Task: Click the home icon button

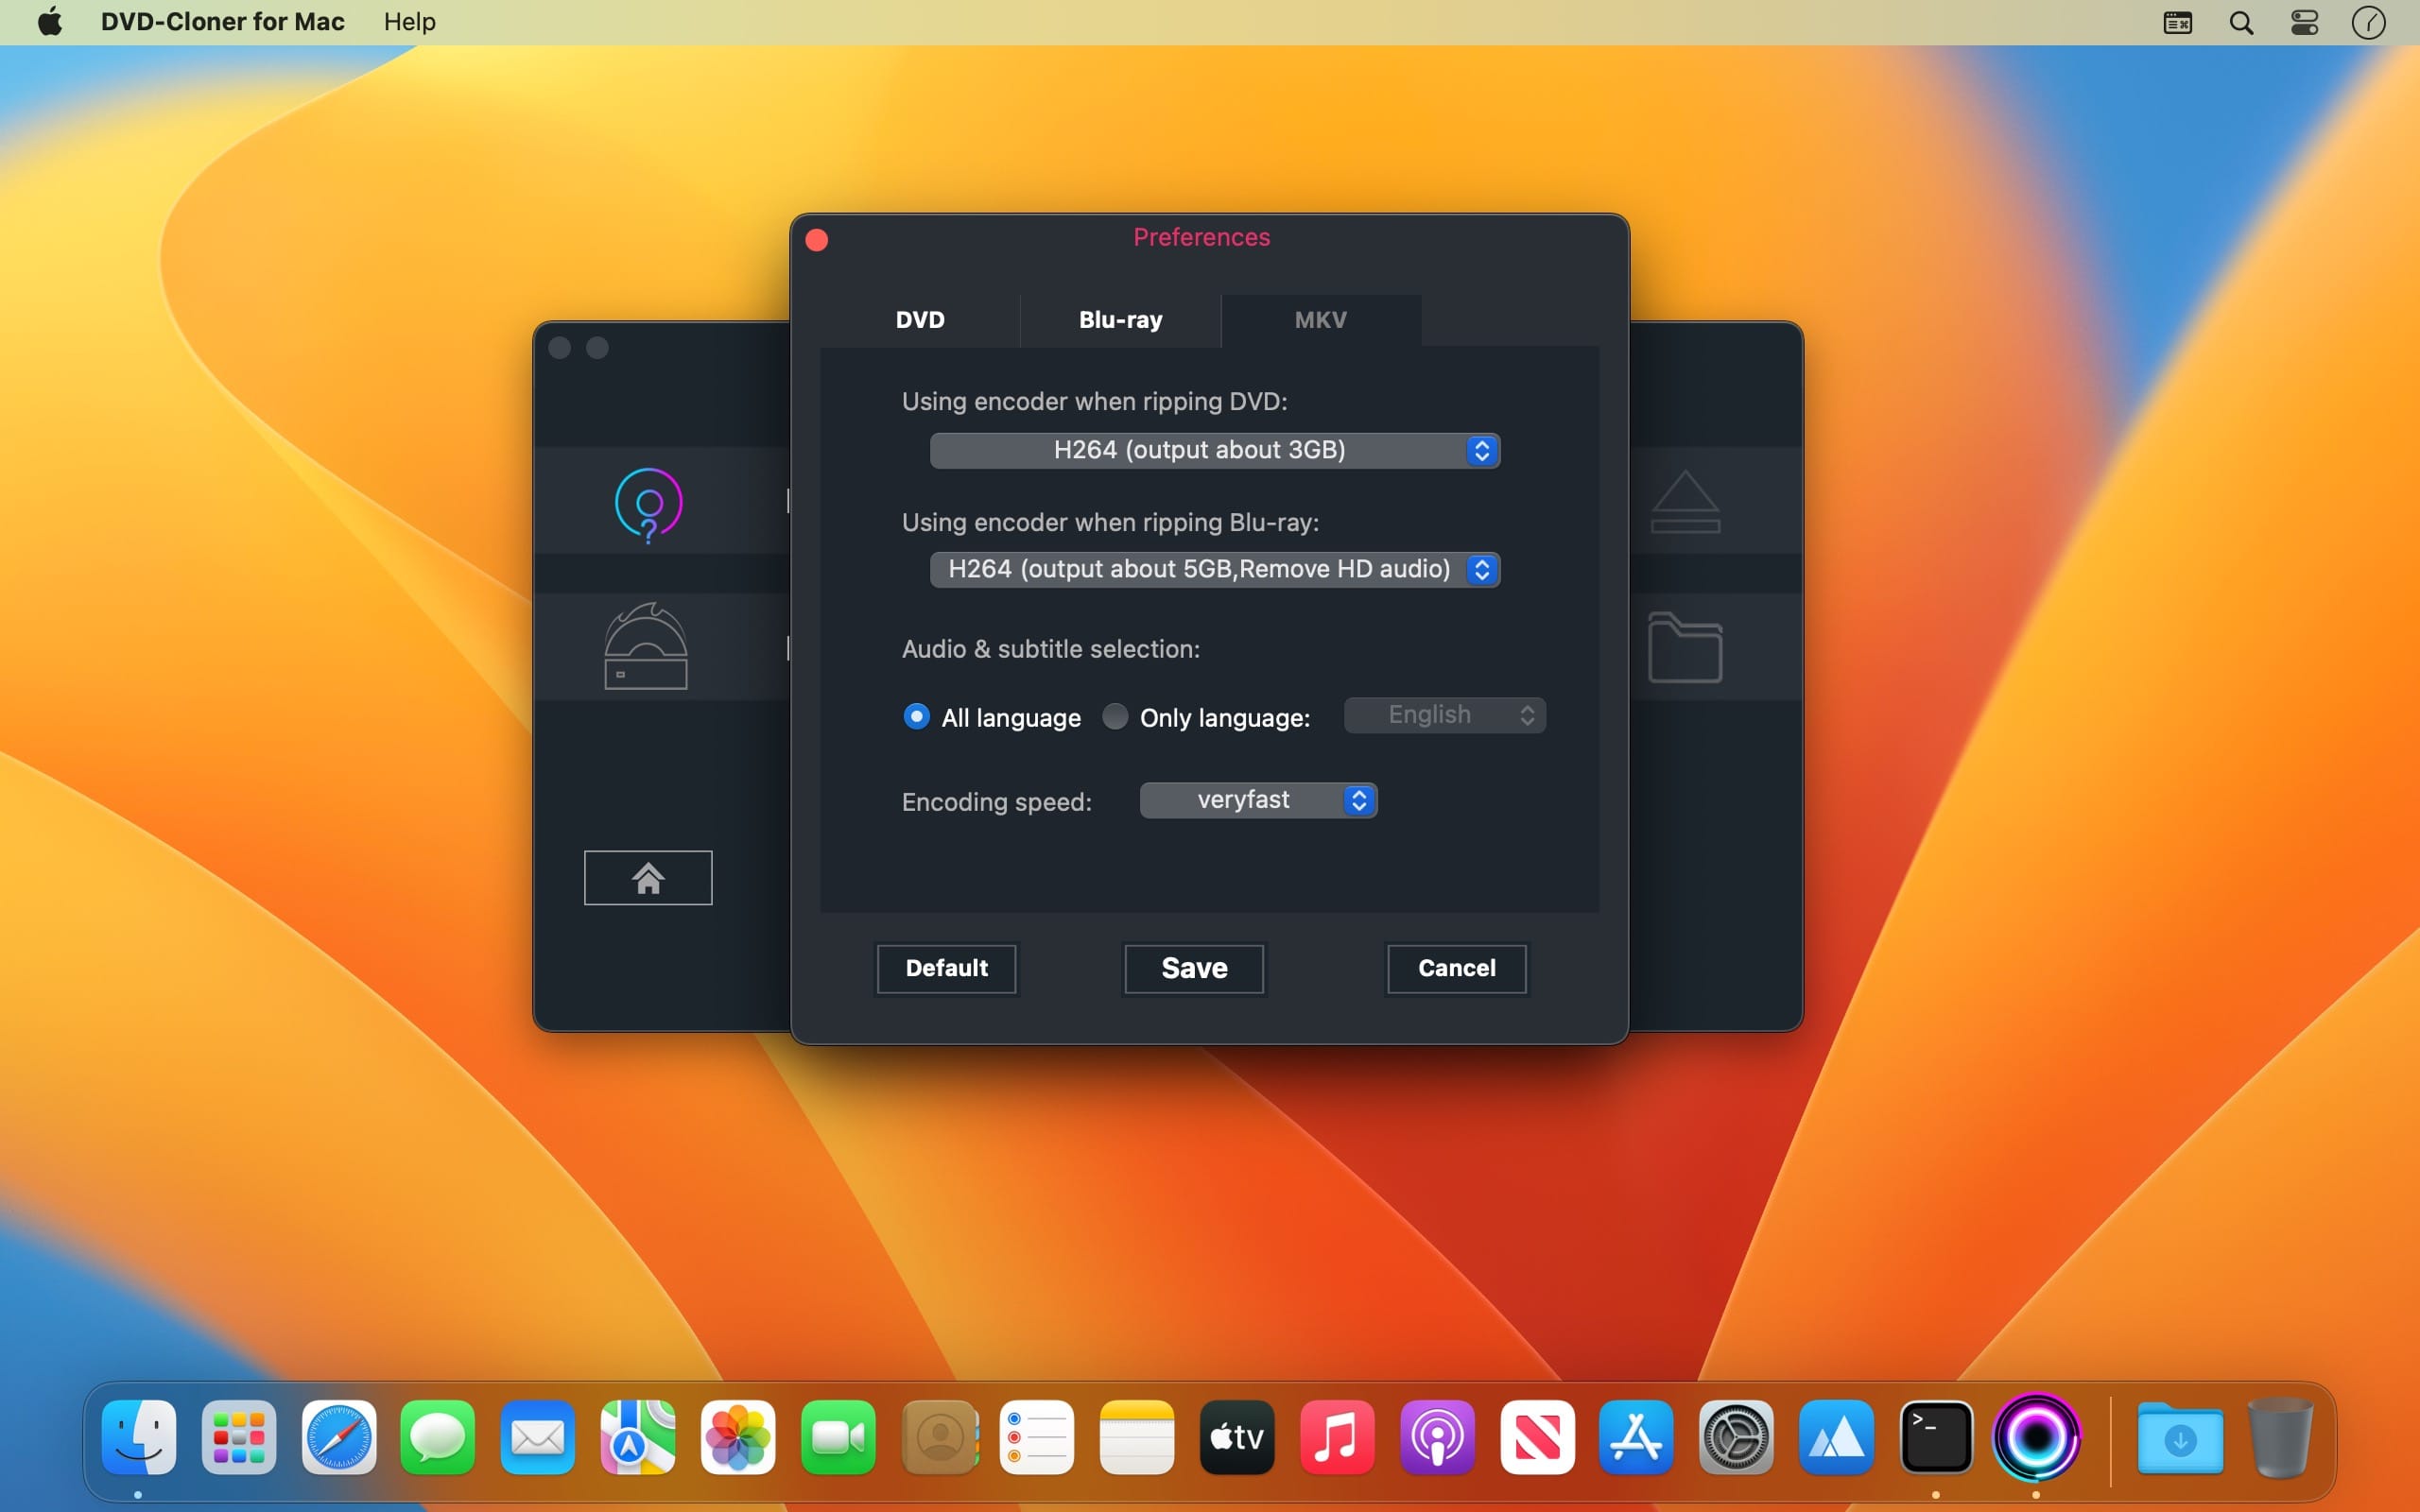Action: point(648,878)
